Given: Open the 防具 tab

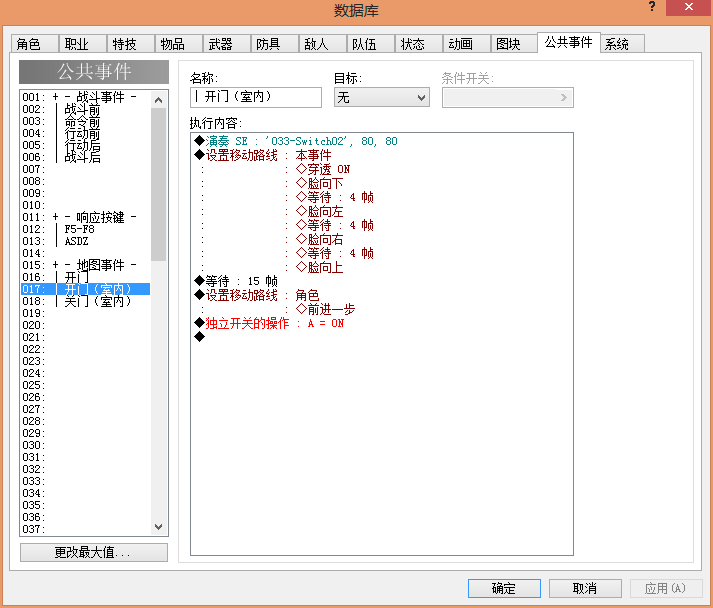Looking at the screenshot, I should pos(275,44).
